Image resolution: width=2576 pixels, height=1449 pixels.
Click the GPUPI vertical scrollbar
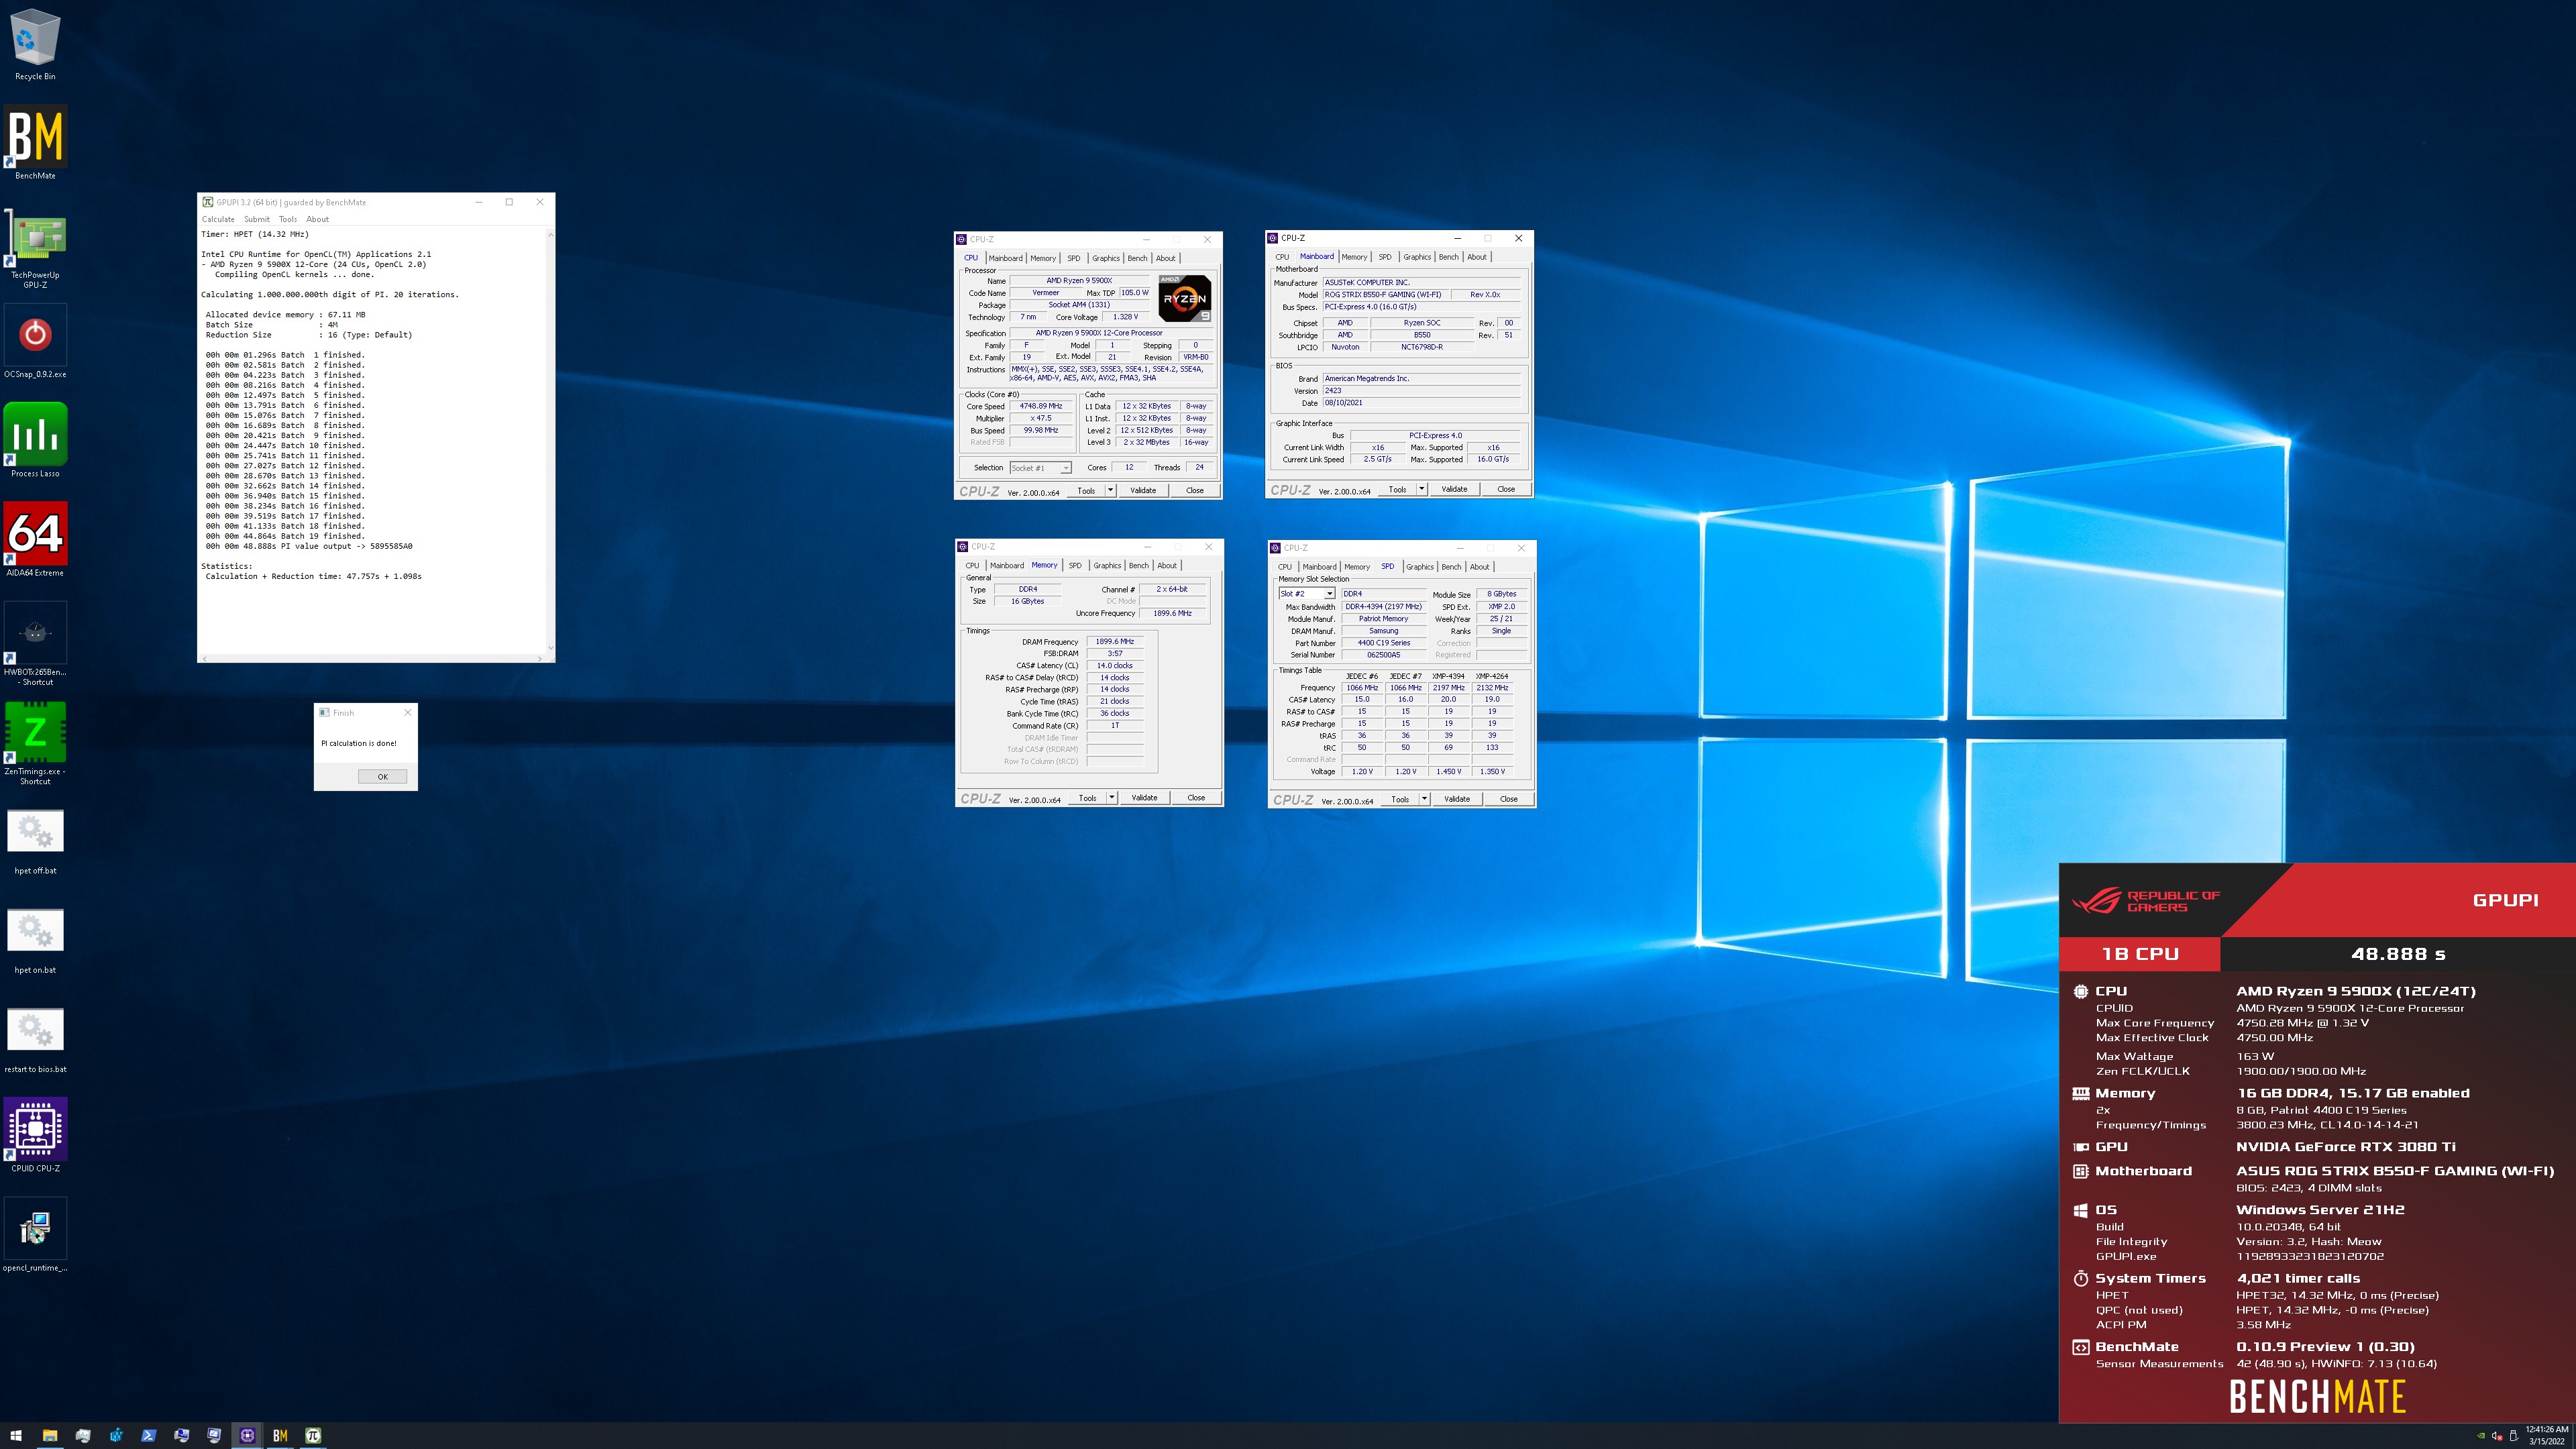[550, 440]
